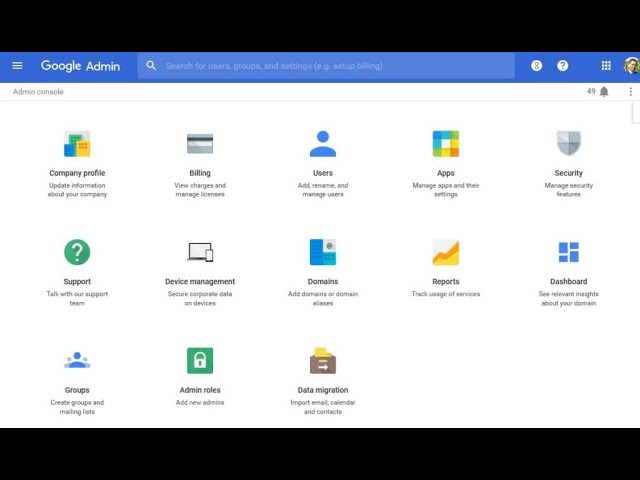Open the Google apps grid launcher
The height and width of the screenshot is (480, 640).
[x=606, y=65]
